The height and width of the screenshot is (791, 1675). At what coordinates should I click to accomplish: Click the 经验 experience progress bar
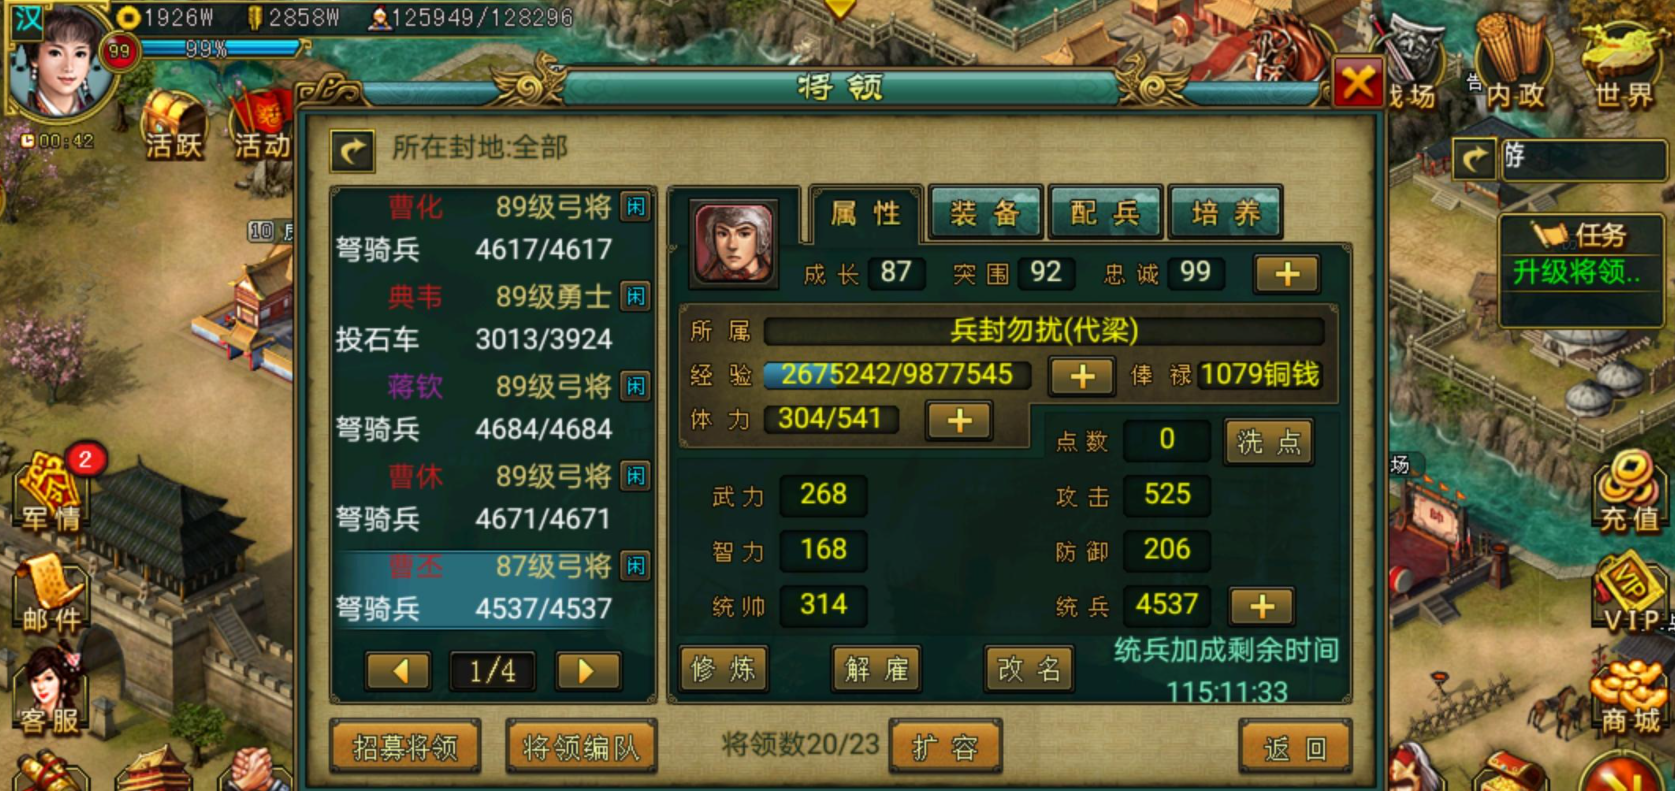pyautogui.click(x=899, y=375)
